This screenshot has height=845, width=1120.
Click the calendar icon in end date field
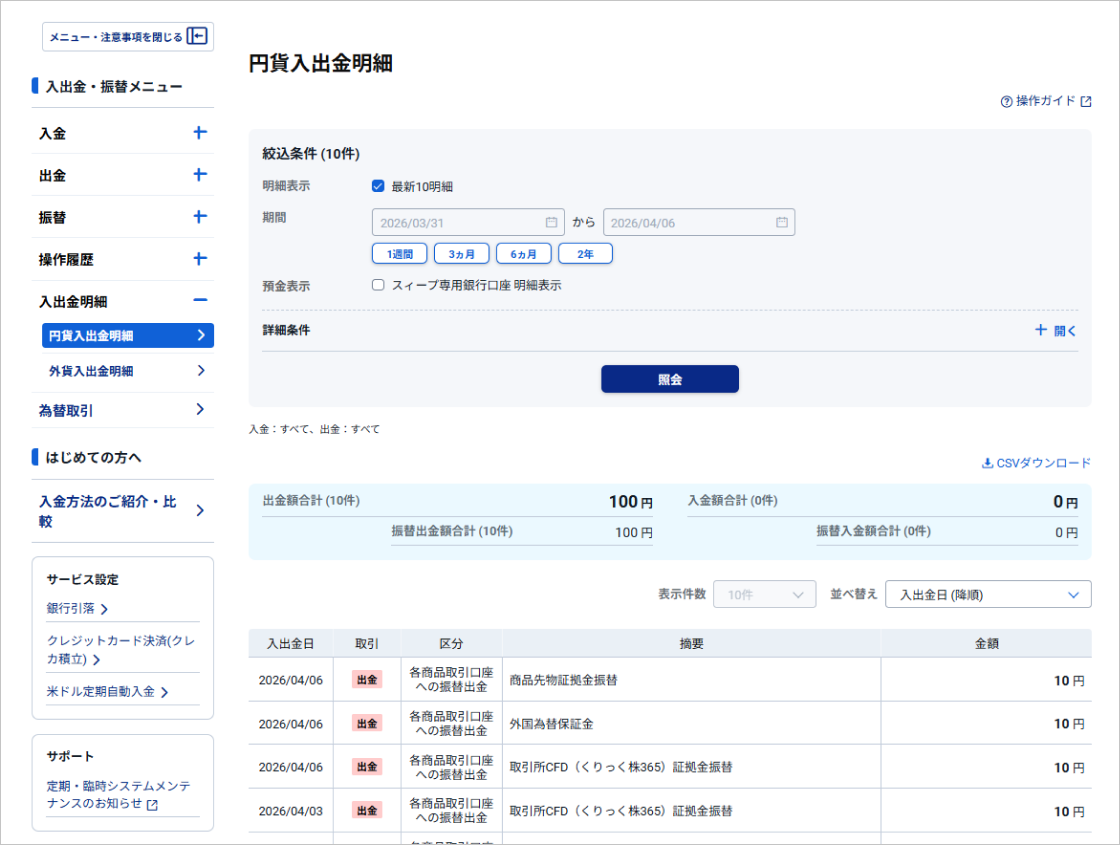point(782,223)
